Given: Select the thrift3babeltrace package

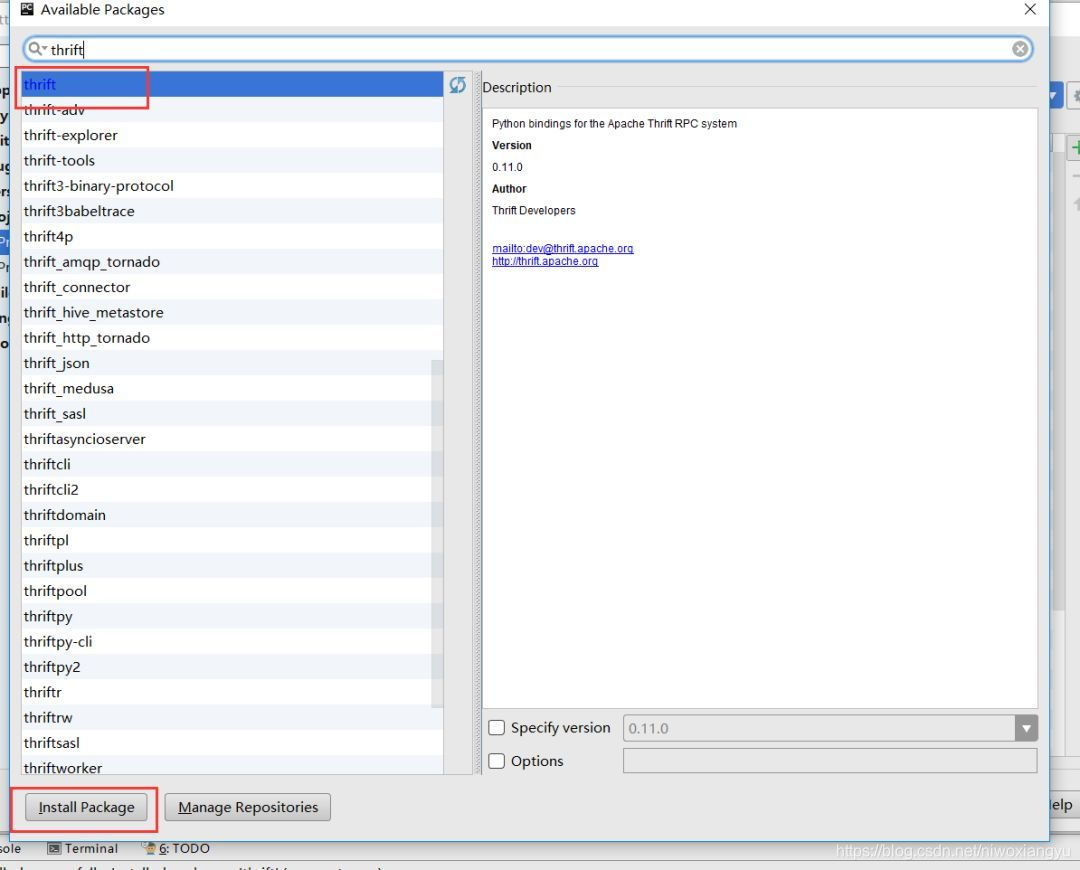Looking at the screenshot, I should click(232, 211).
